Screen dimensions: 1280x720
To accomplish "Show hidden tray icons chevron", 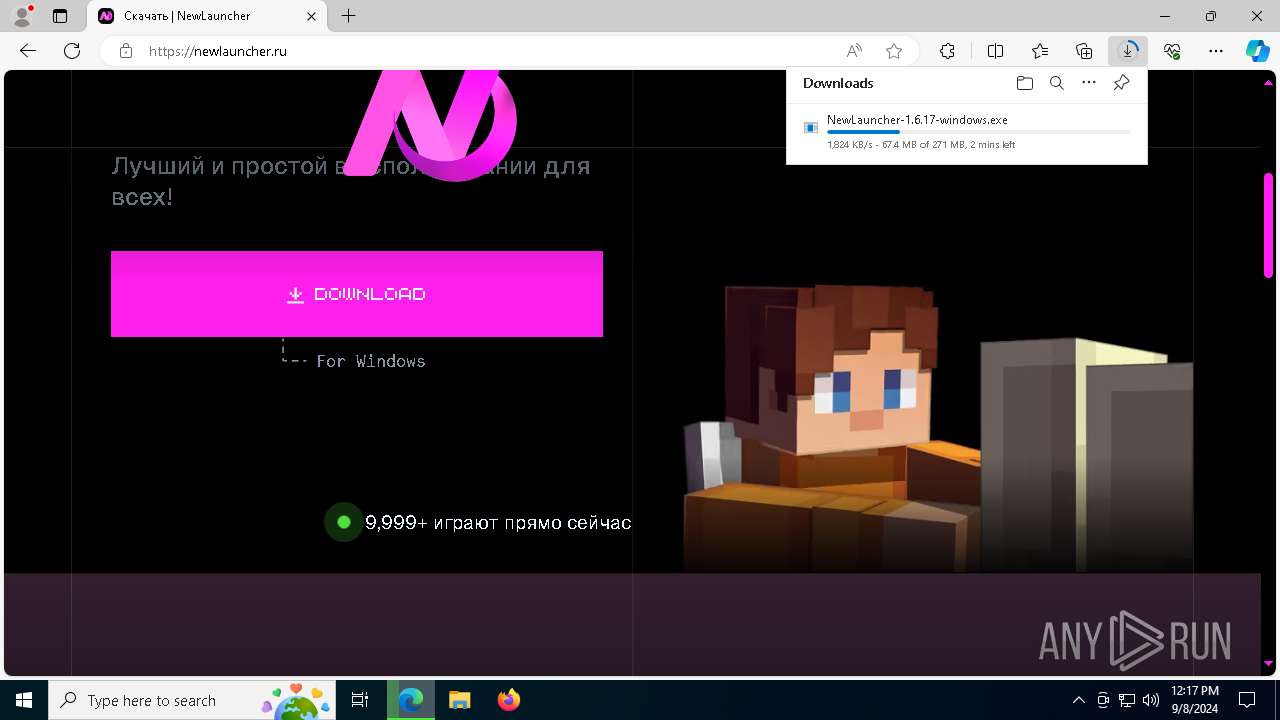I will tap(1078, 700).
